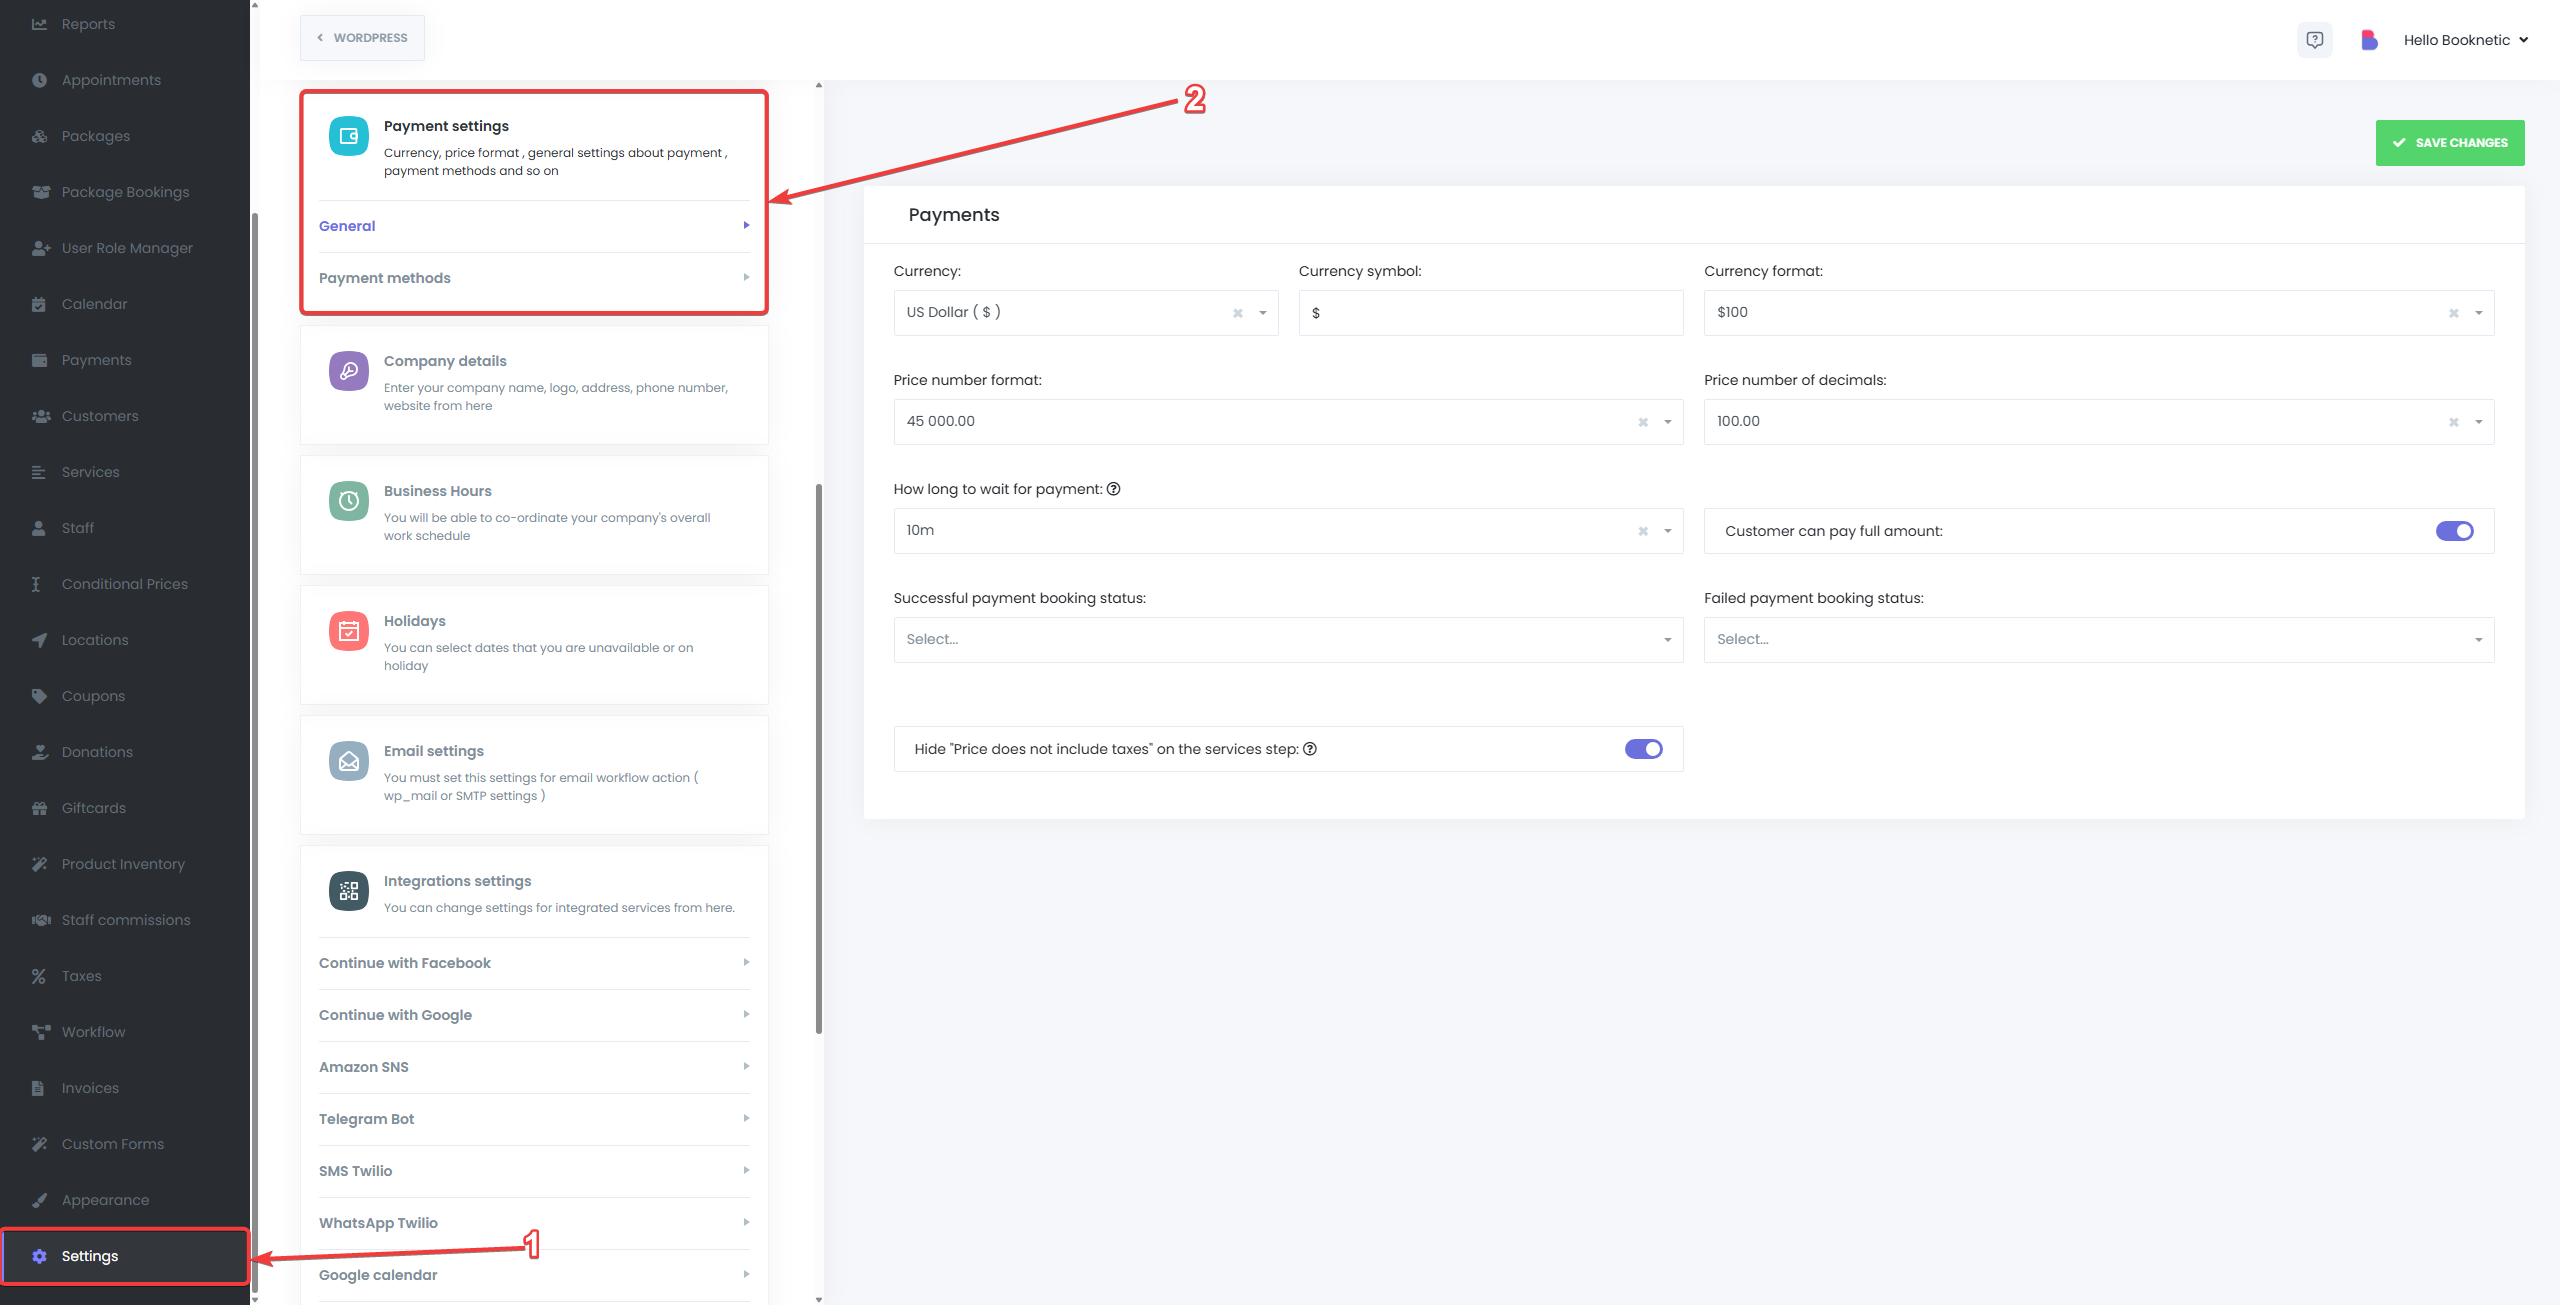Open How long to wait for payment dropdown
2560x1305 pixels.
point(1288,531)
